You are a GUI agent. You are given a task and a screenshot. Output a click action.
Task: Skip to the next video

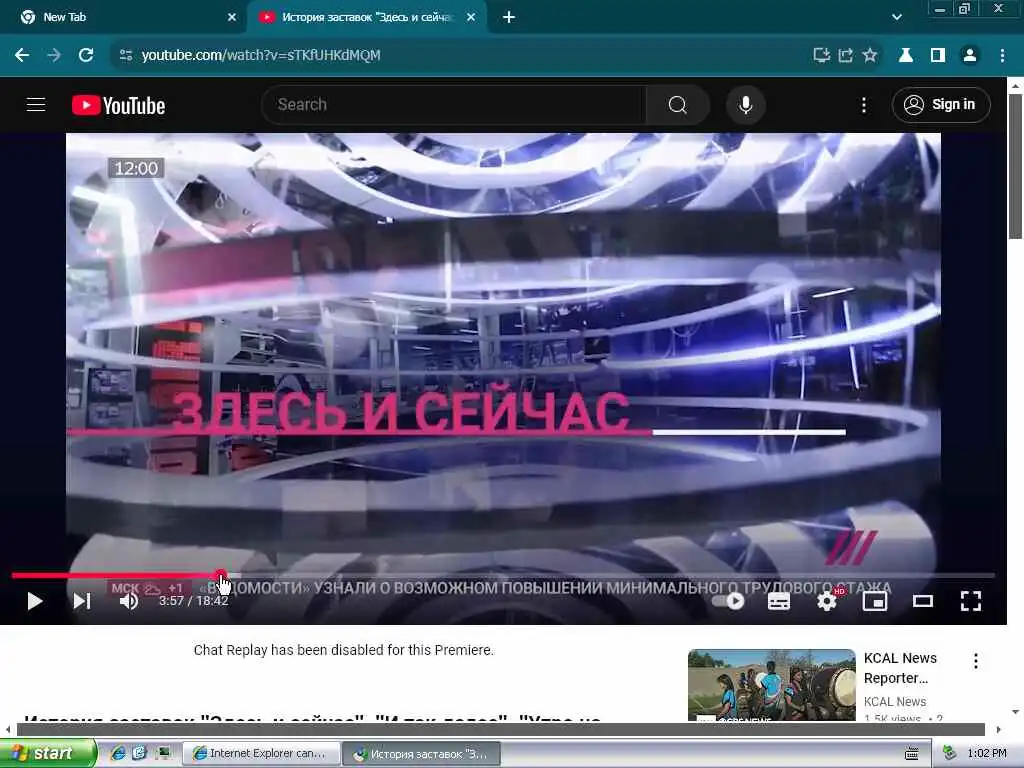tap(82, 601)
